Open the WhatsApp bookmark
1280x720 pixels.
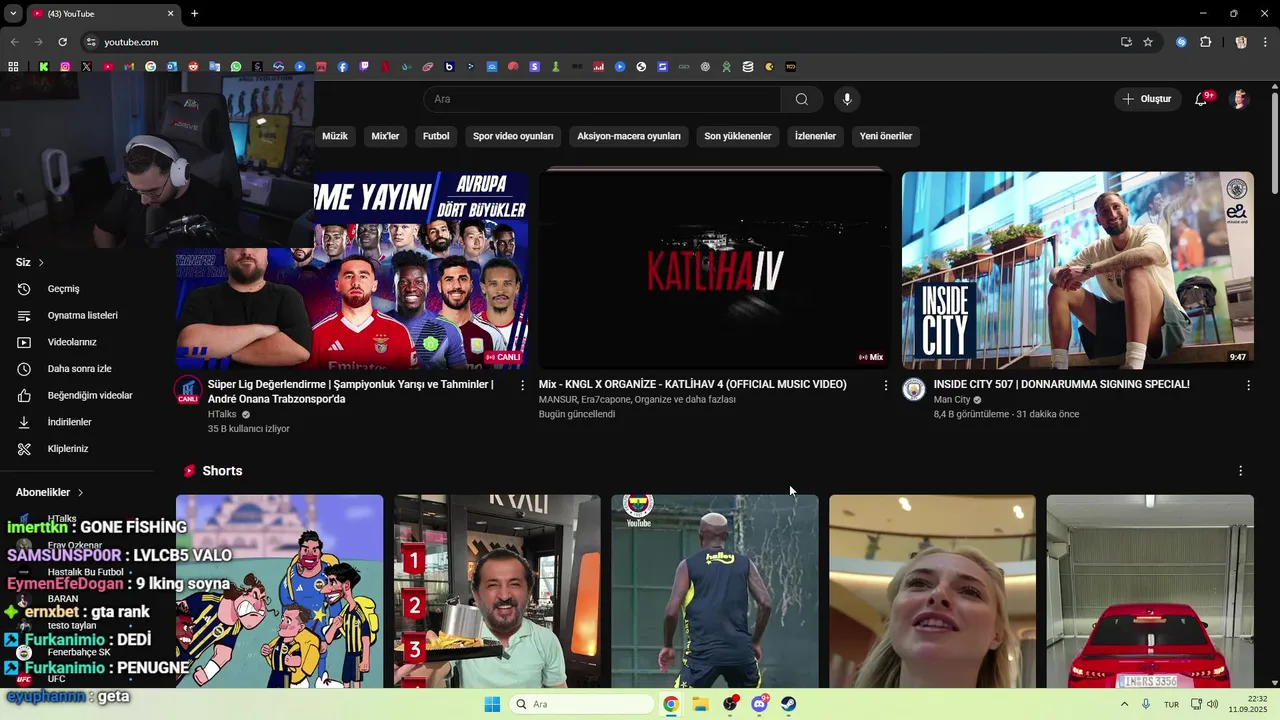pos(236,67)
